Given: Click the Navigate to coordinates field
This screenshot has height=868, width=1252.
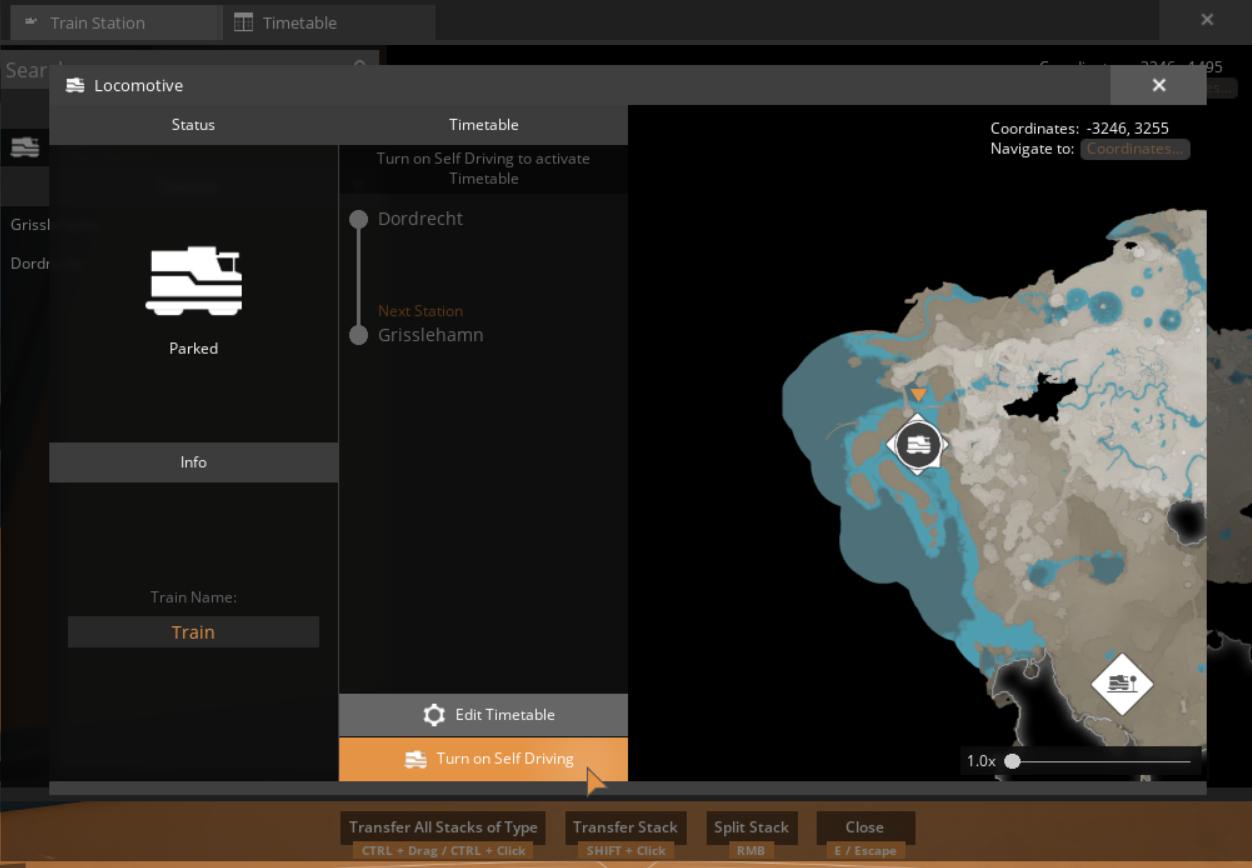Looking at the screenshot, I should click(x=1134, y=149).
